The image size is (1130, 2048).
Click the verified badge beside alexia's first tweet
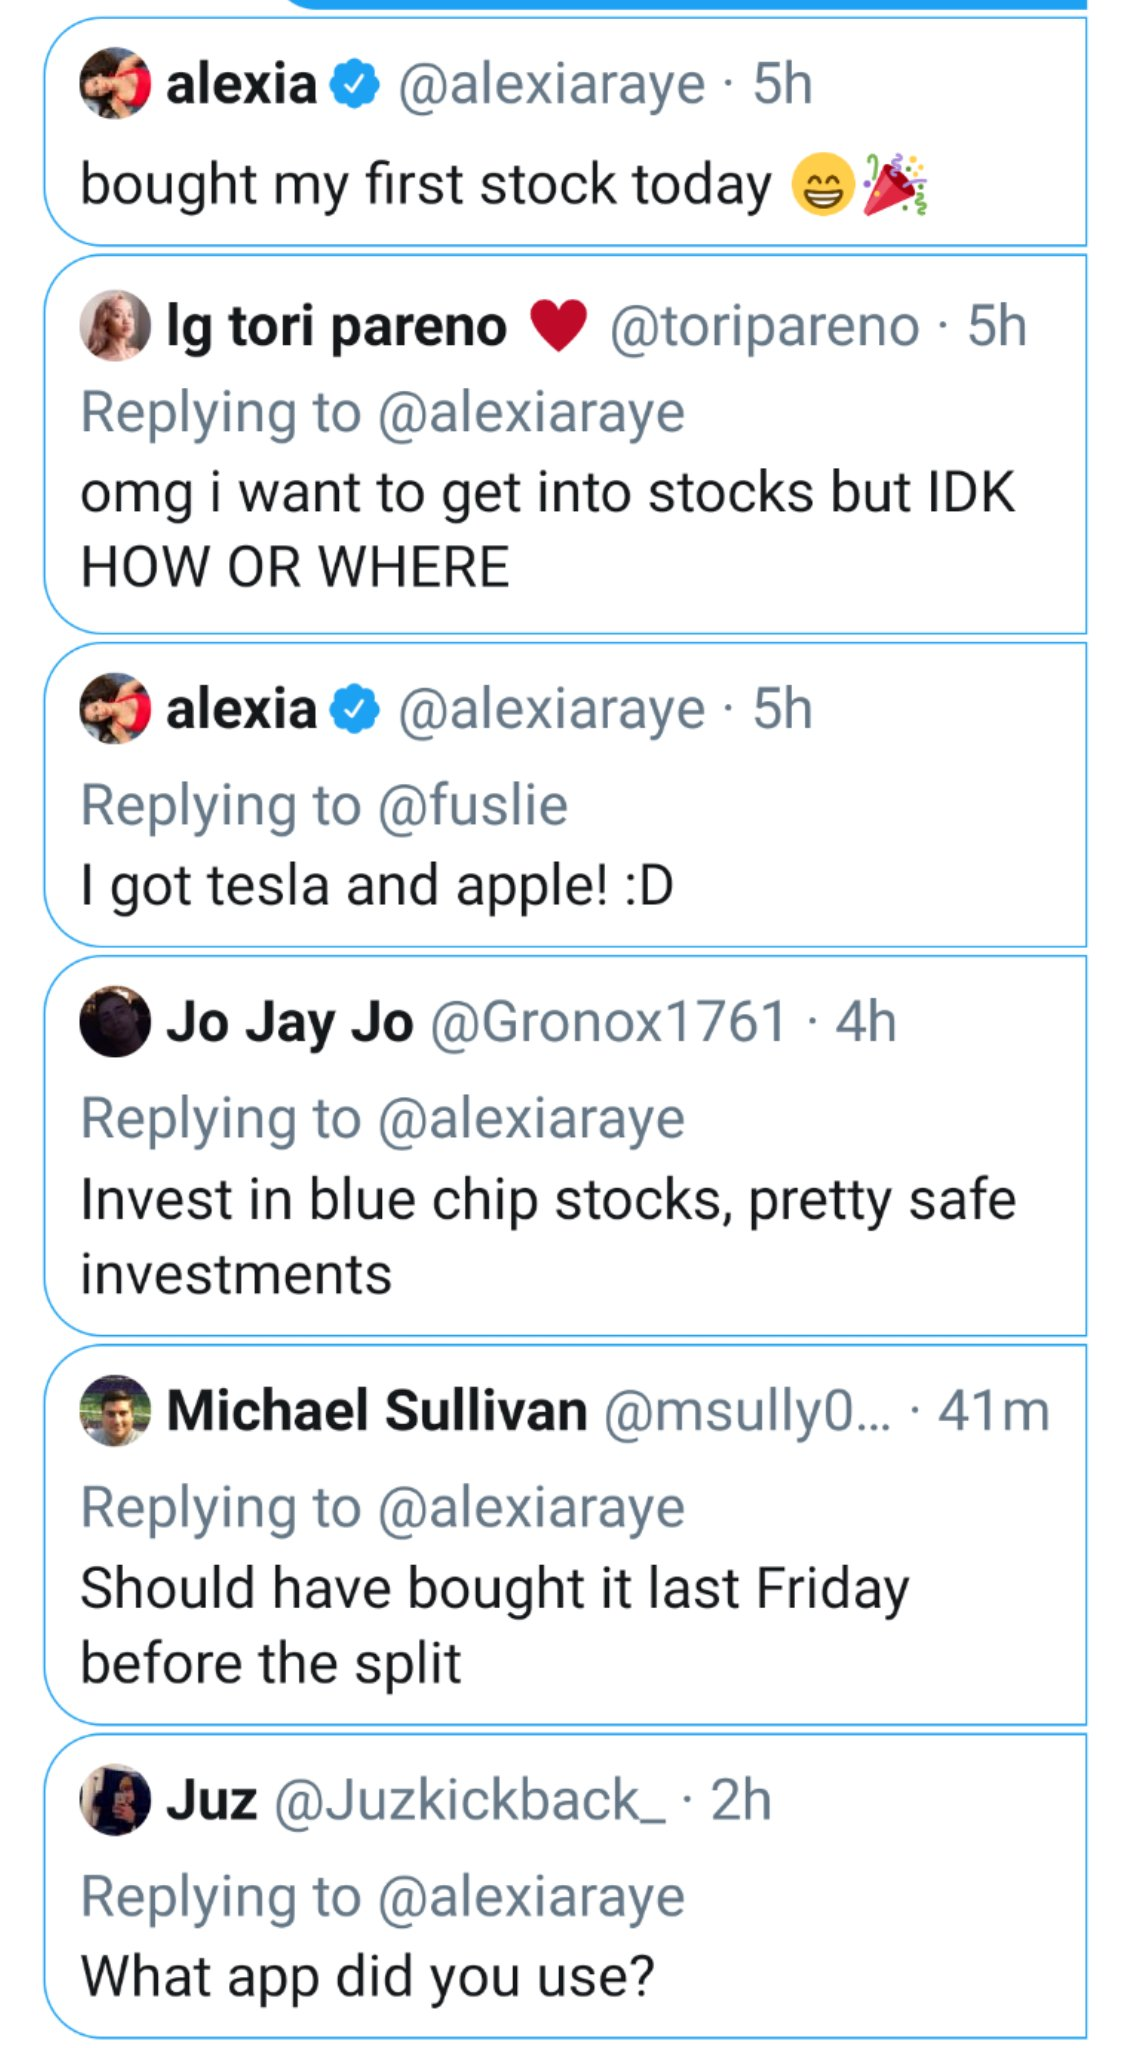[x=355, y=83]
